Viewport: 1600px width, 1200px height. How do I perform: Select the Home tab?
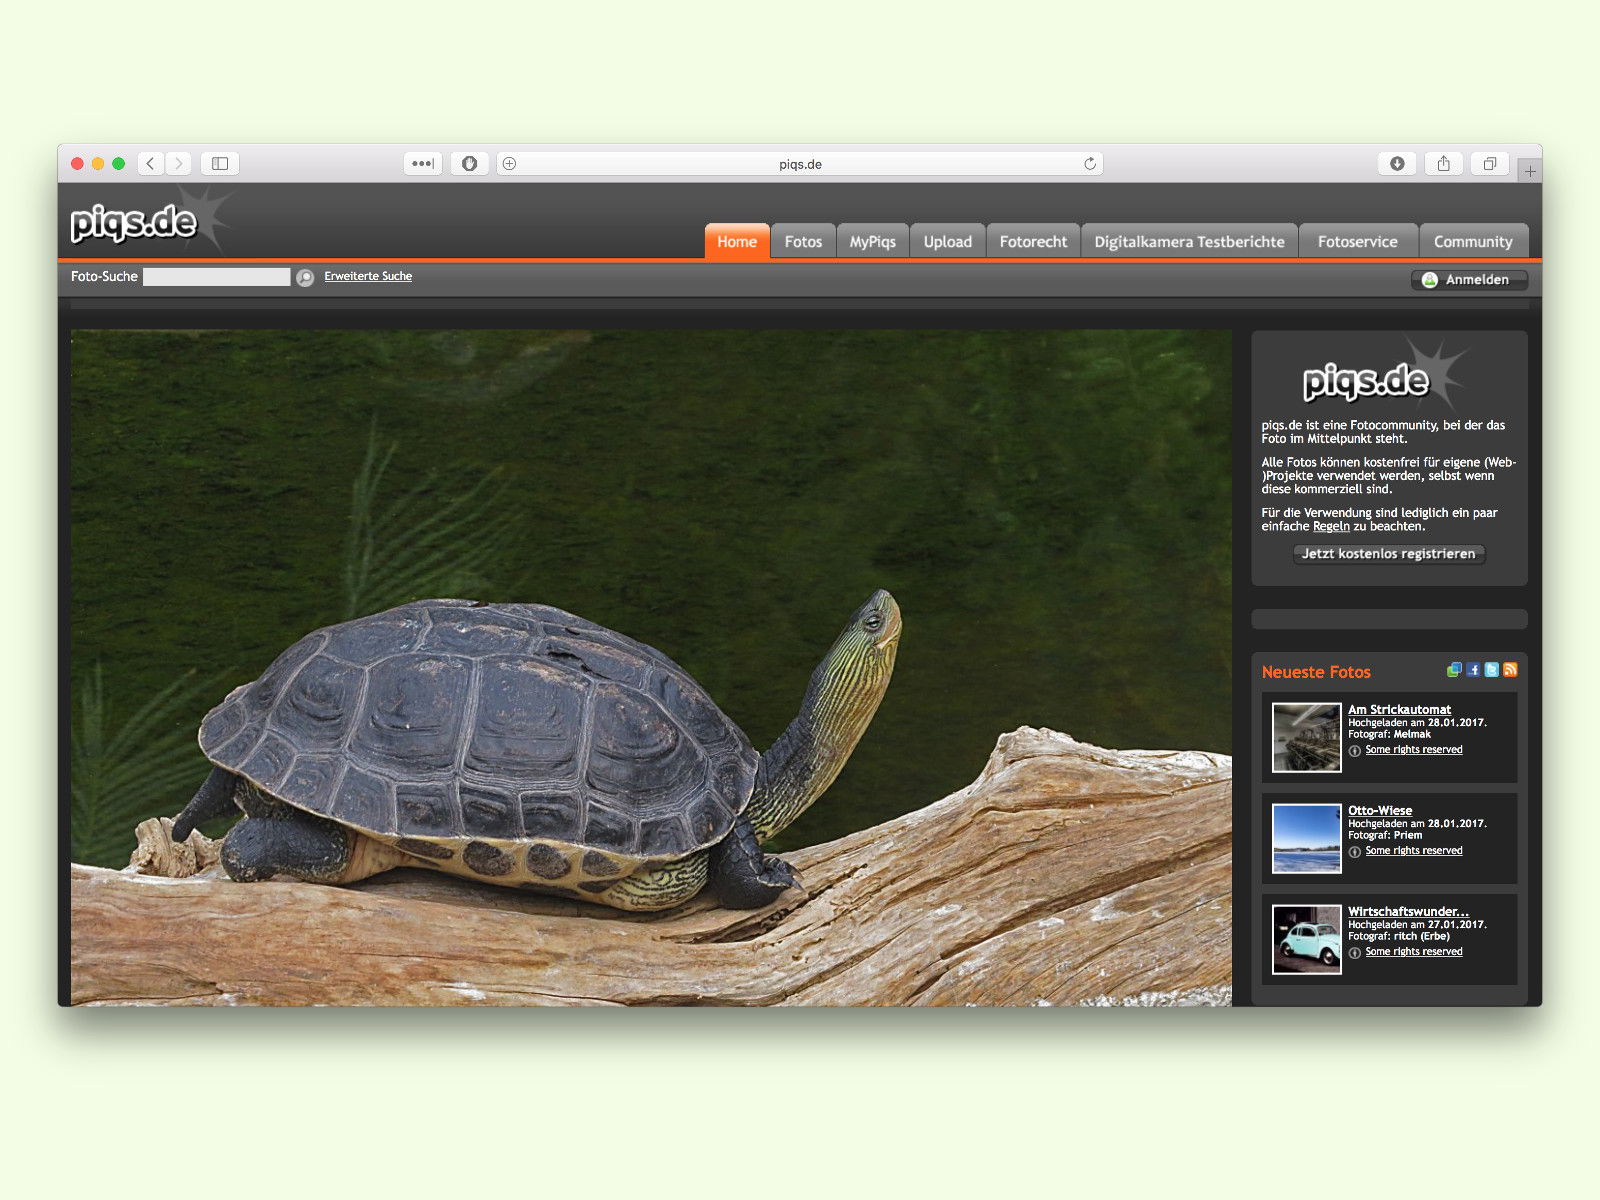737,241
